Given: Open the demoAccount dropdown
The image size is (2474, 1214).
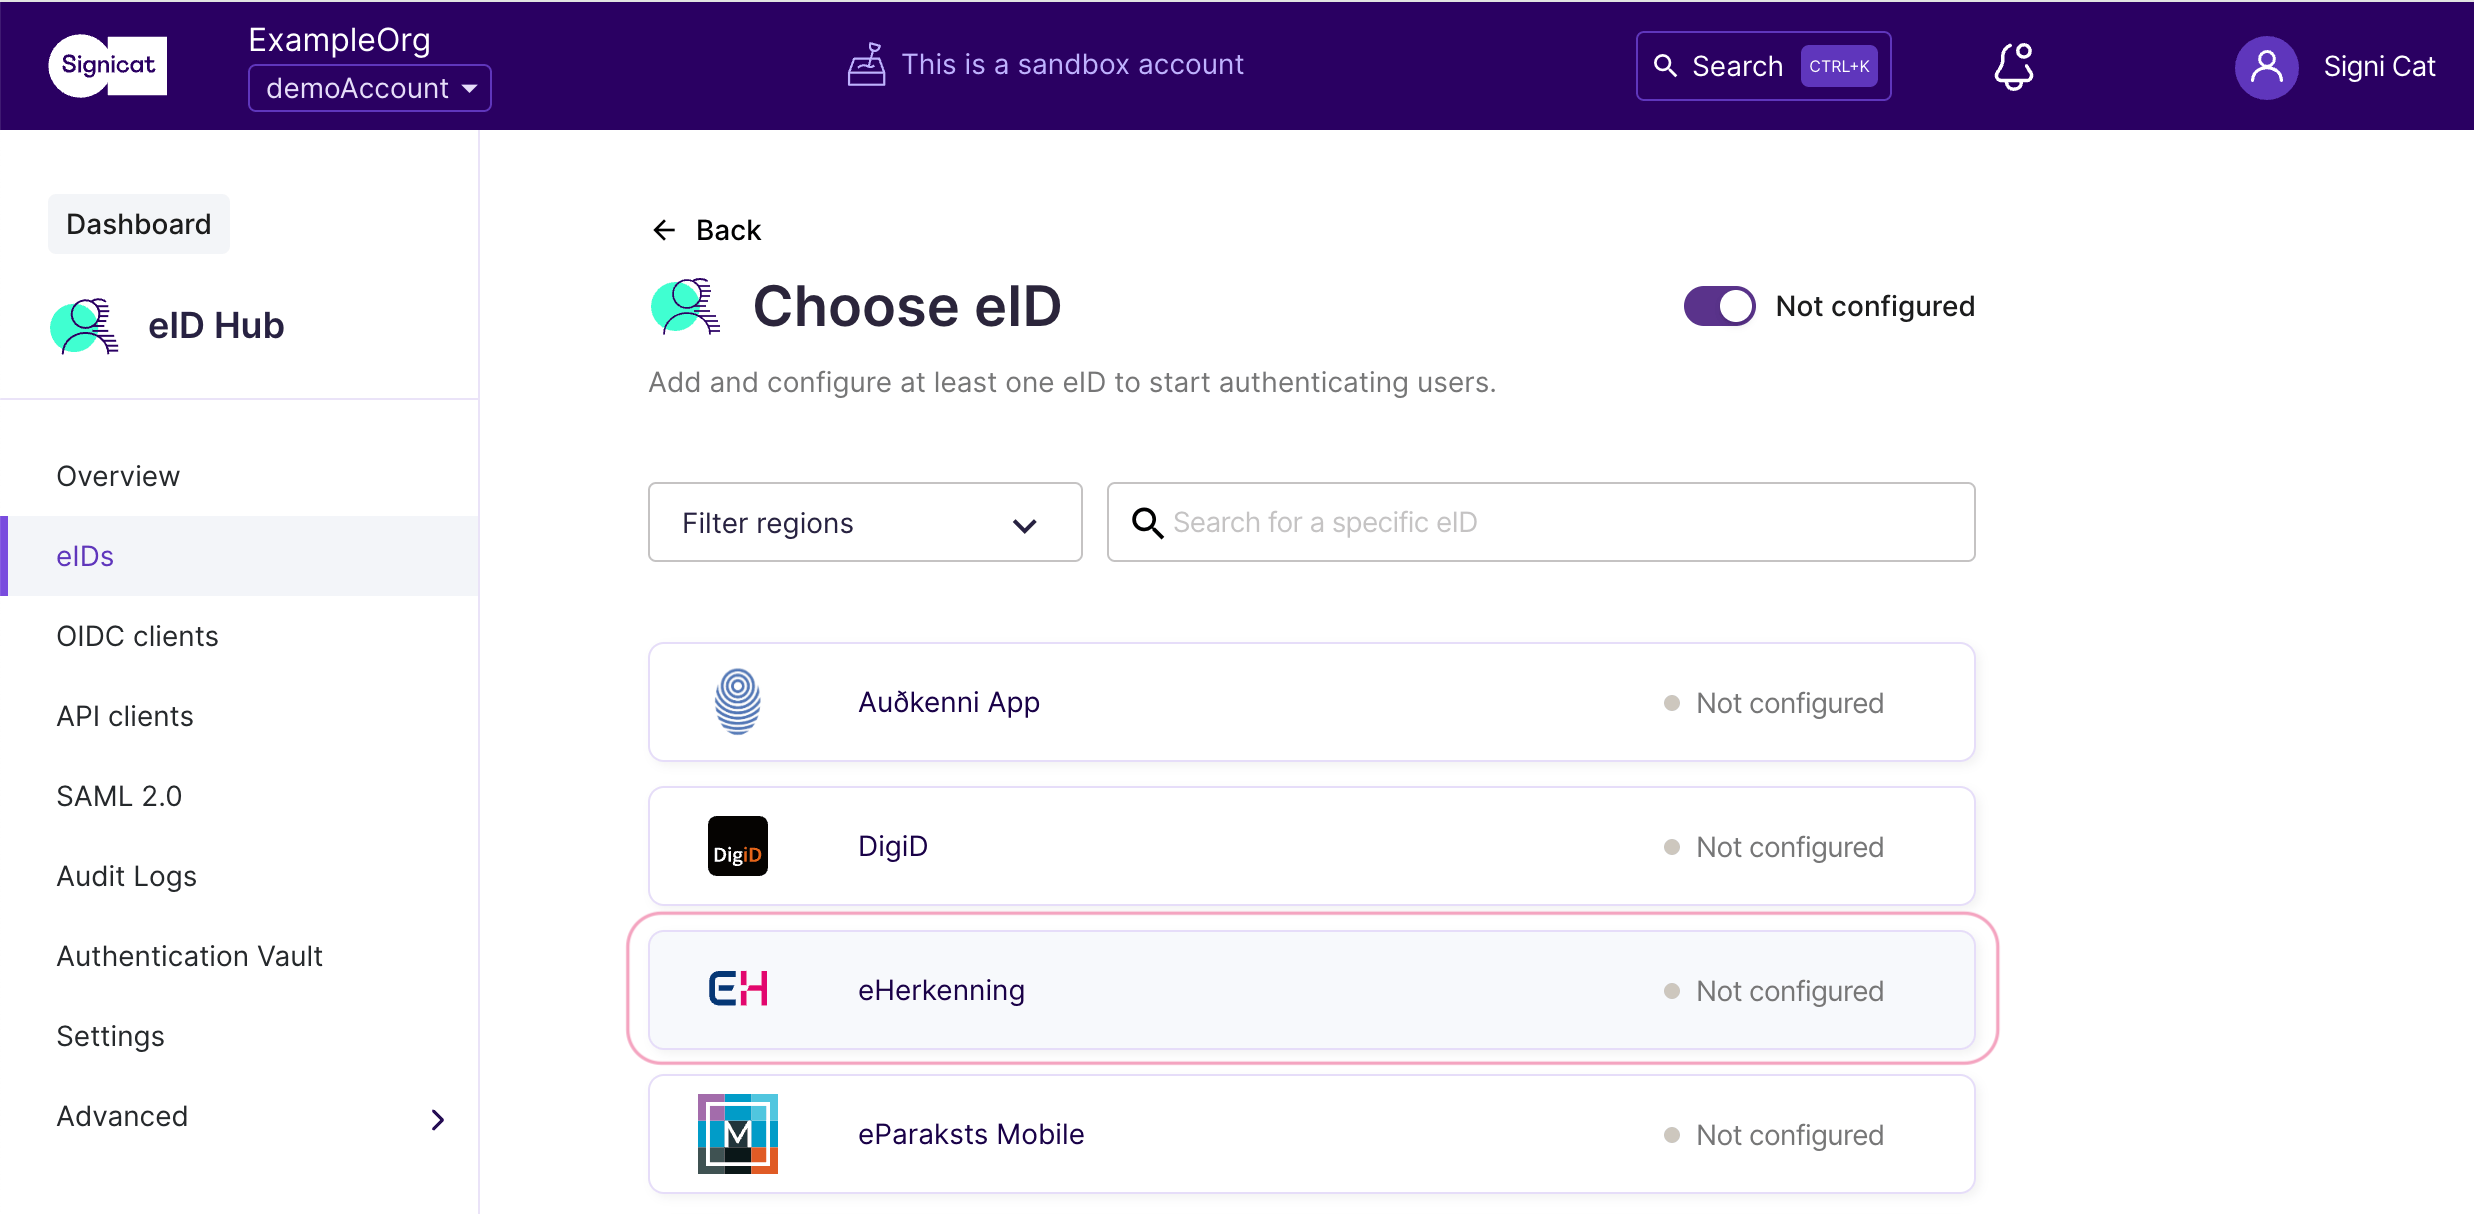Looking at the screenshot, I should (x=368, y=87).
